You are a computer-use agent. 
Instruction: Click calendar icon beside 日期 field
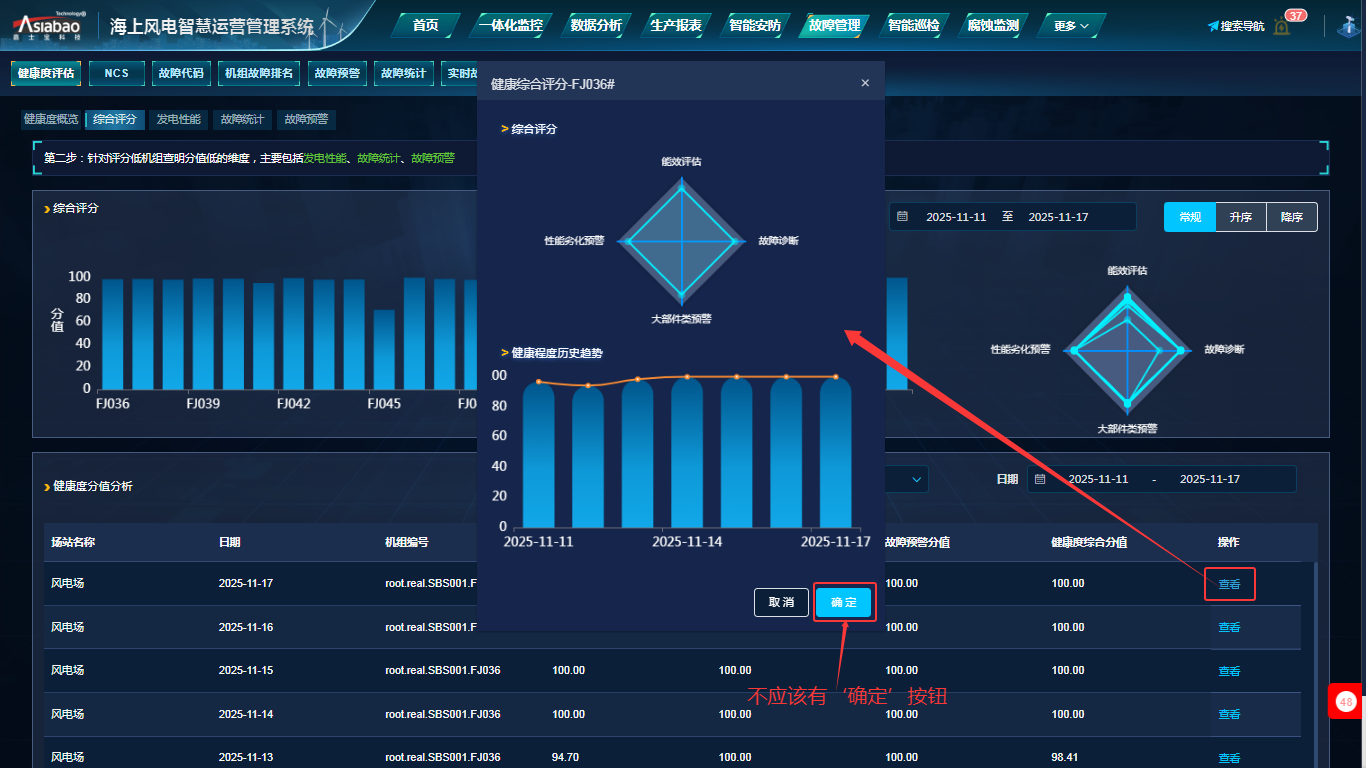pos(1040,479)
